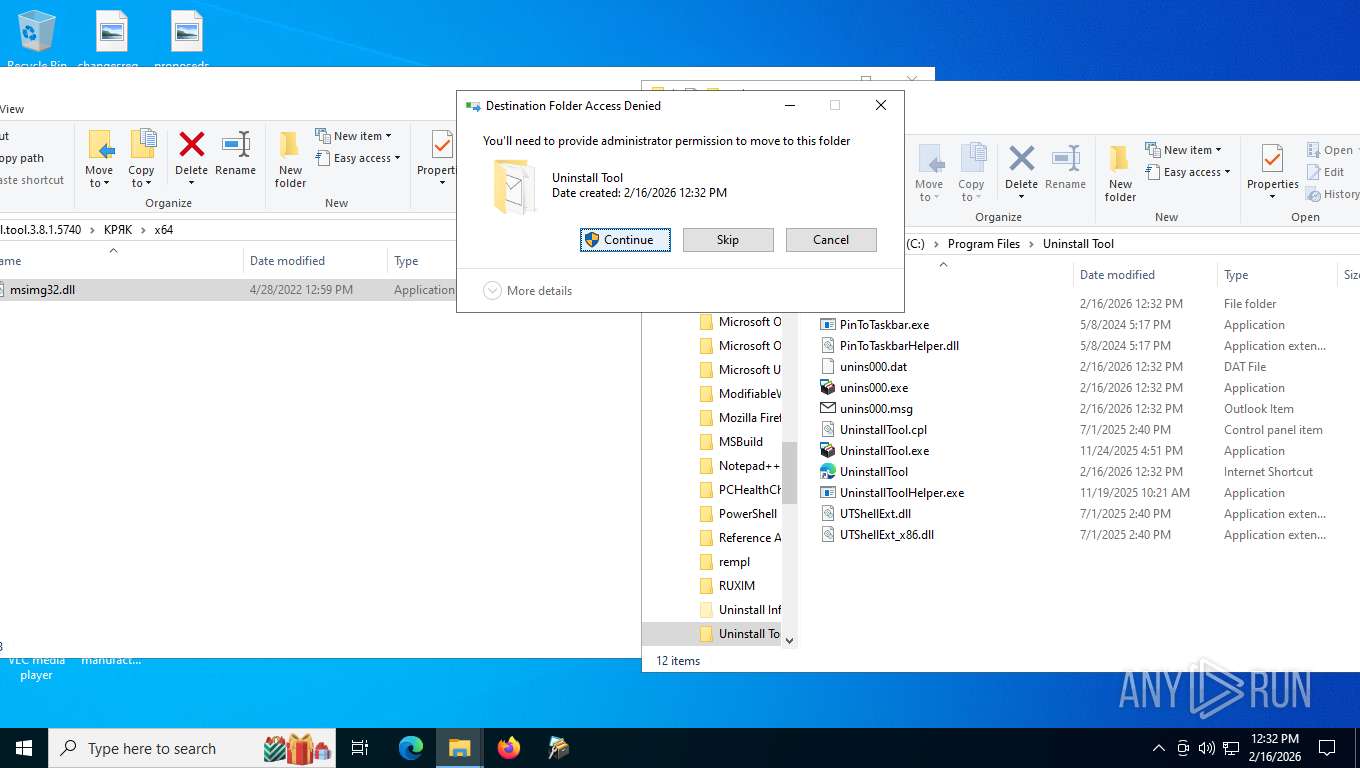Click x64 breadcrumb in left address bar

point(163,230)
